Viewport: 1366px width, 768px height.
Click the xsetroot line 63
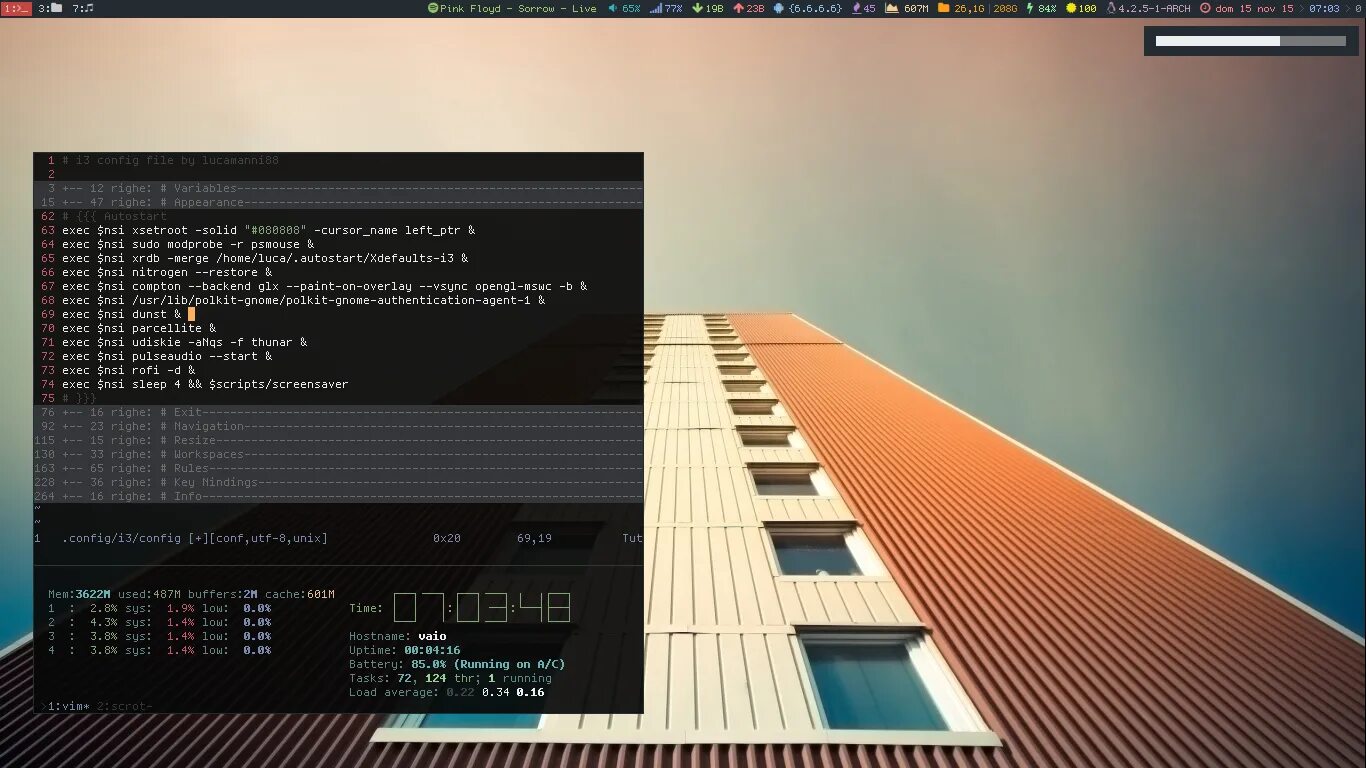pos(268,230)
